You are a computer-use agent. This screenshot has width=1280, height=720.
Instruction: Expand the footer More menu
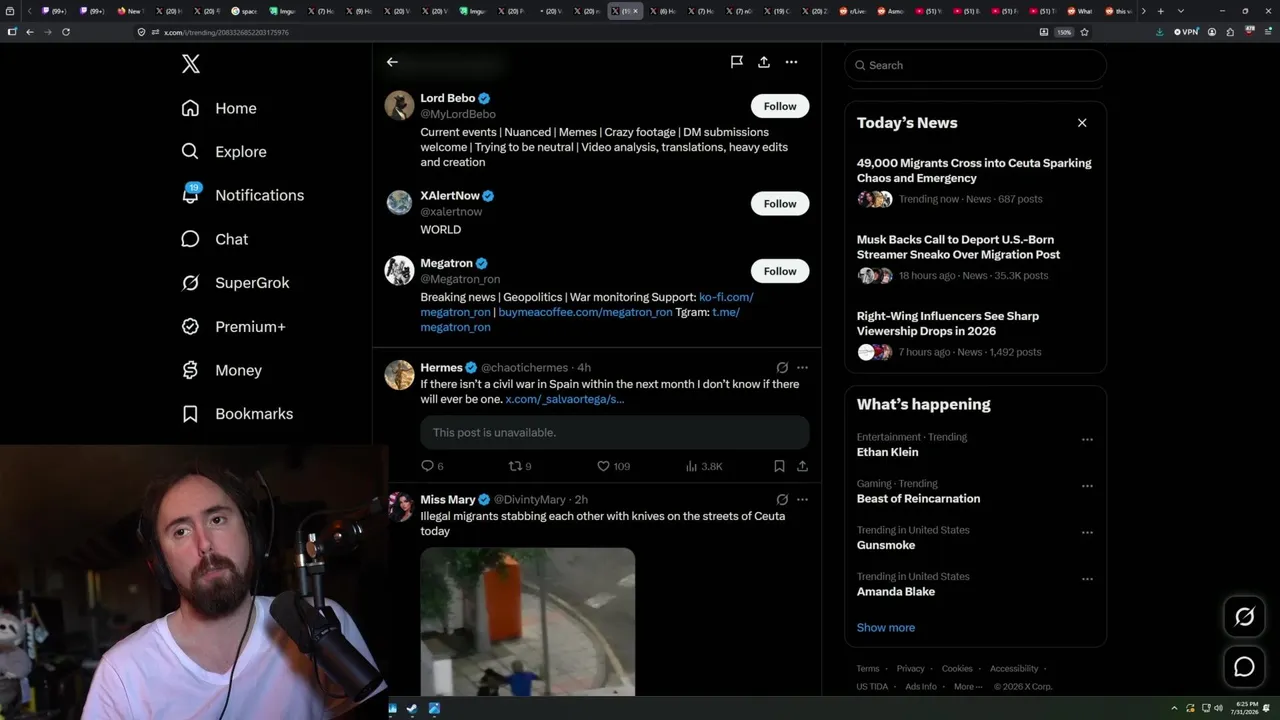pos(968,687)
